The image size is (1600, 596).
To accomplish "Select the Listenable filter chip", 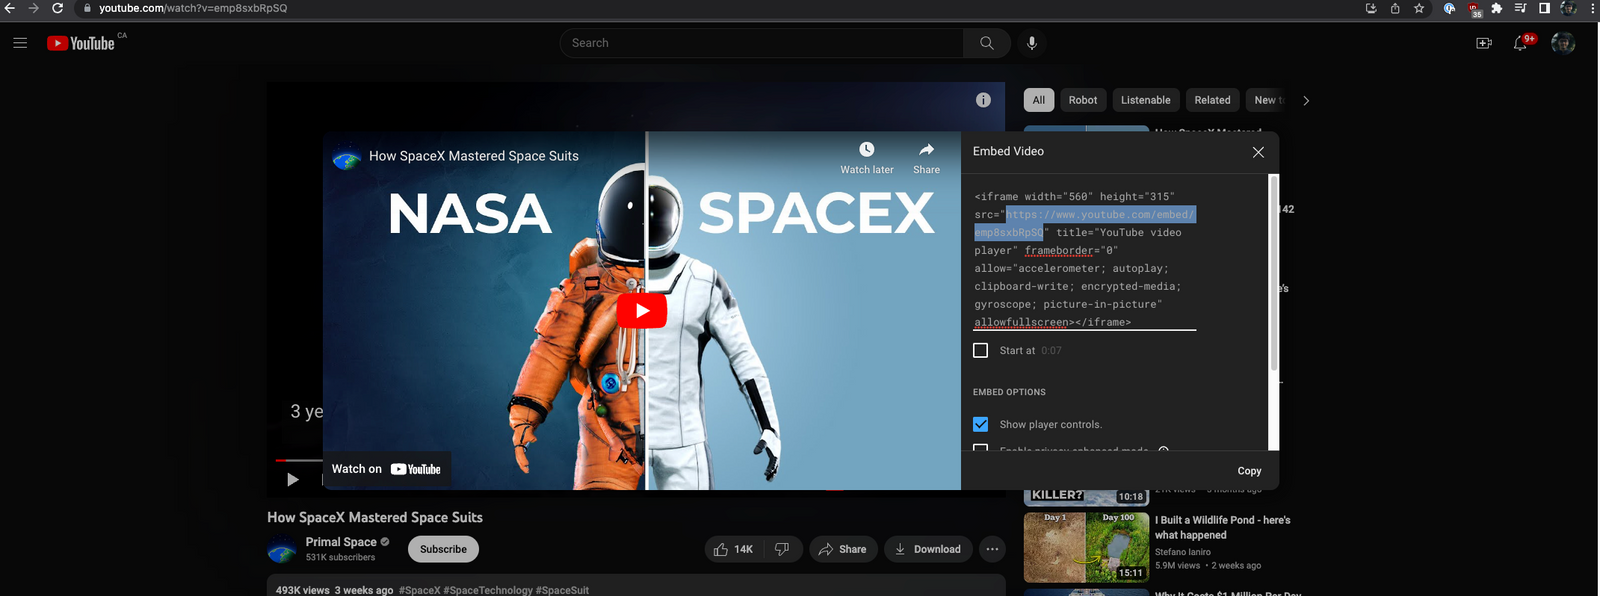I will coord(1145,100).
